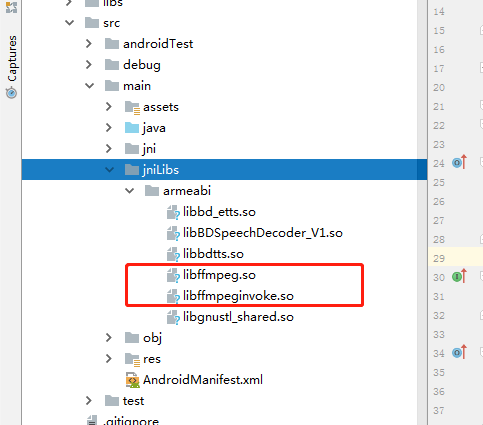
Task: Expand the debug folder
Action: 89,65
